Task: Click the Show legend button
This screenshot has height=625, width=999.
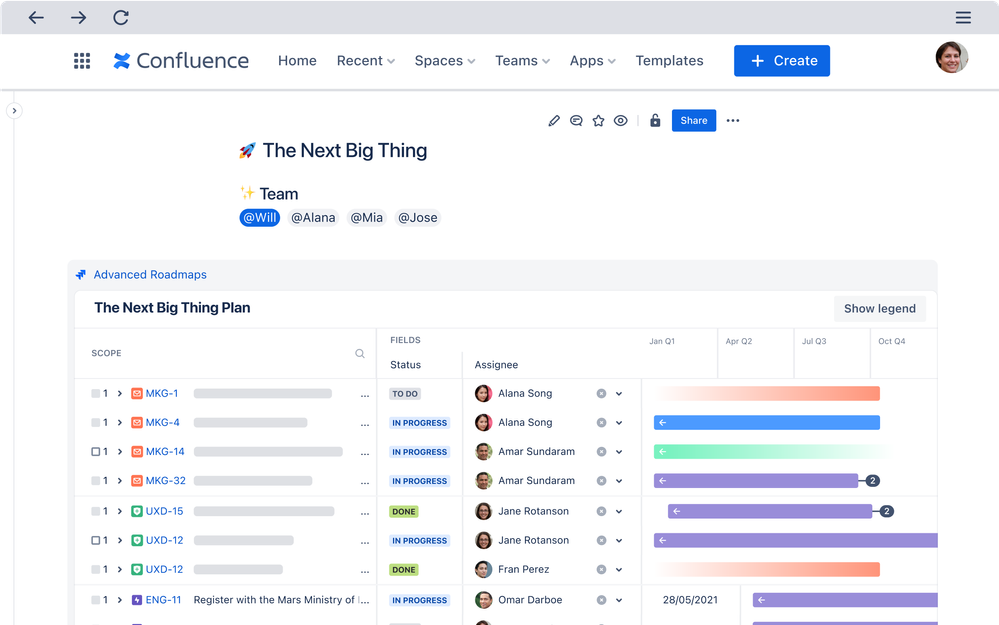Action: [880, 308]
